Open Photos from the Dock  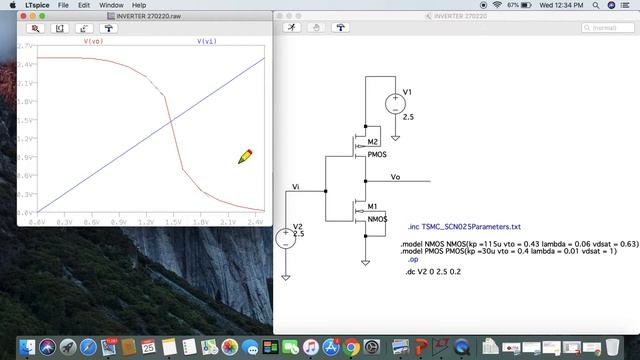coord(230,347)
